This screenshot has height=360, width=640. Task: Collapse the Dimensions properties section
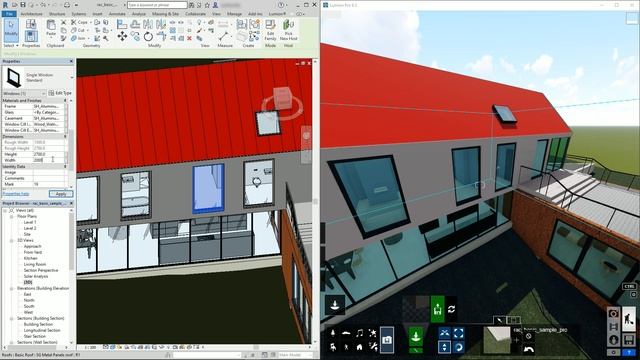click(x=65, y=136)
